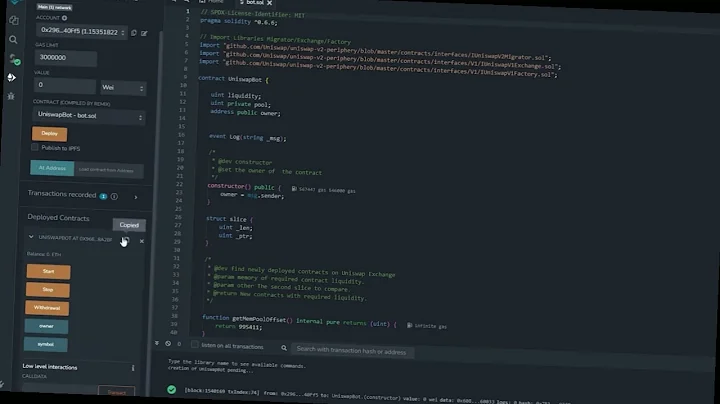Open Low level interactions info icon

(x=133, y=368)
